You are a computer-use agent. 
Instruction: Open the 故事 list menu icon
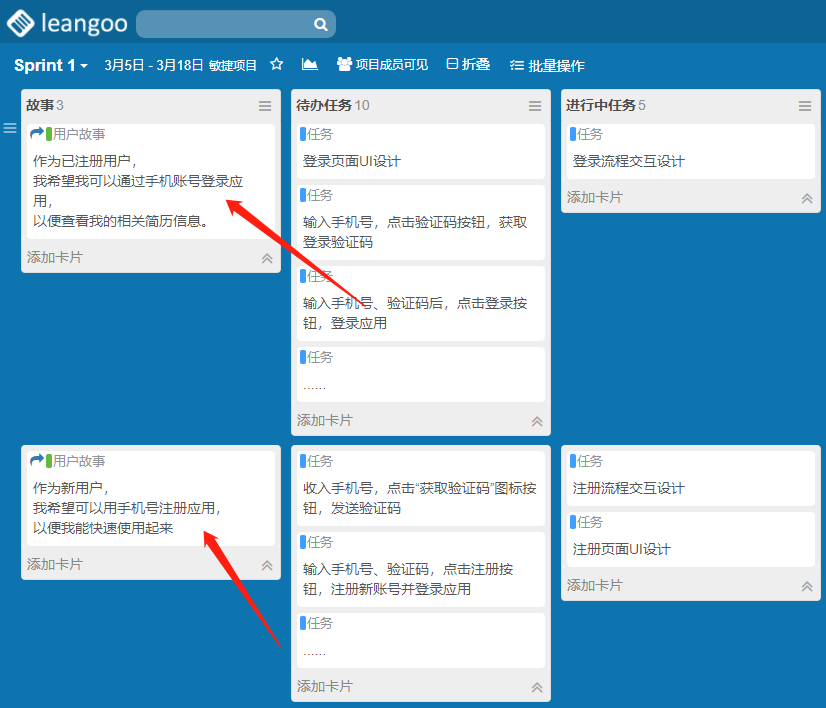[265, 106]
